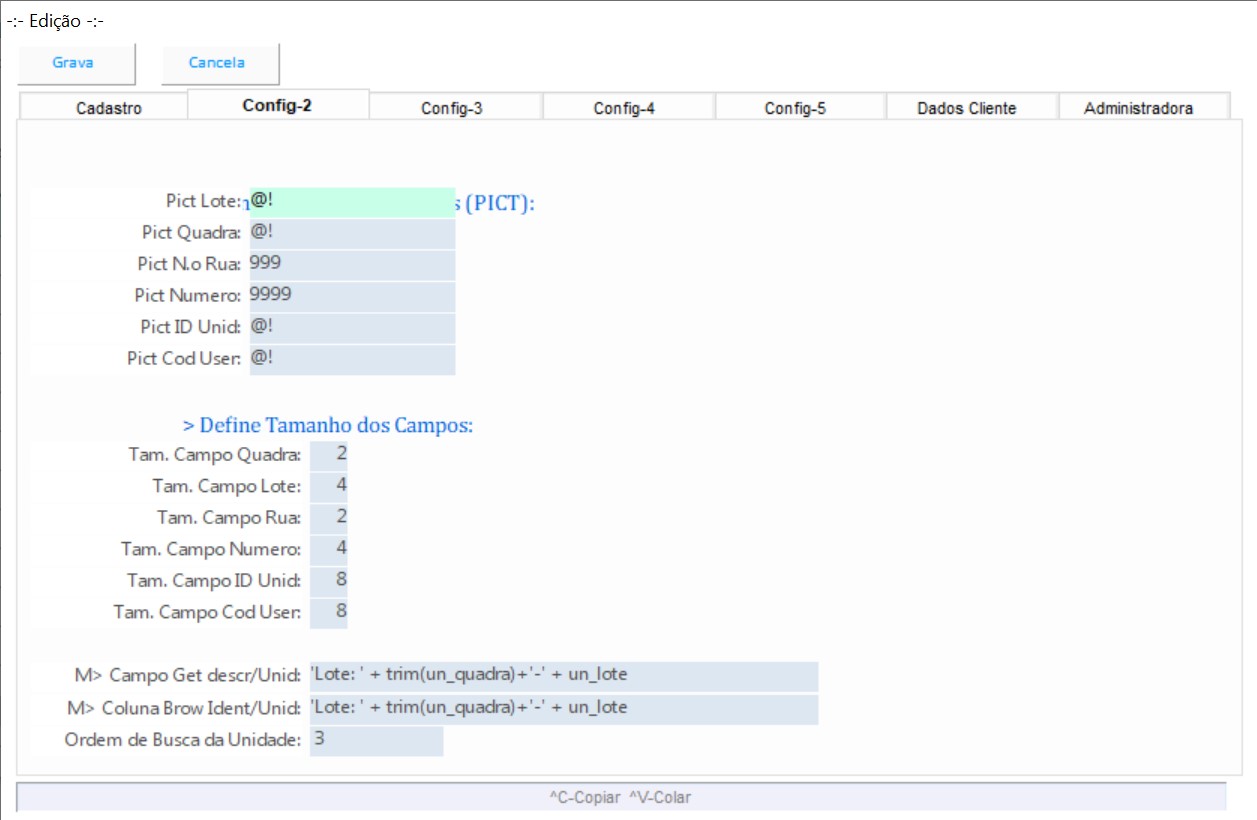Click the Tam. Campo Quadra field
The width and height of the screenshot is (1257, 820).
pyautogui.click(x=329, y=455)
